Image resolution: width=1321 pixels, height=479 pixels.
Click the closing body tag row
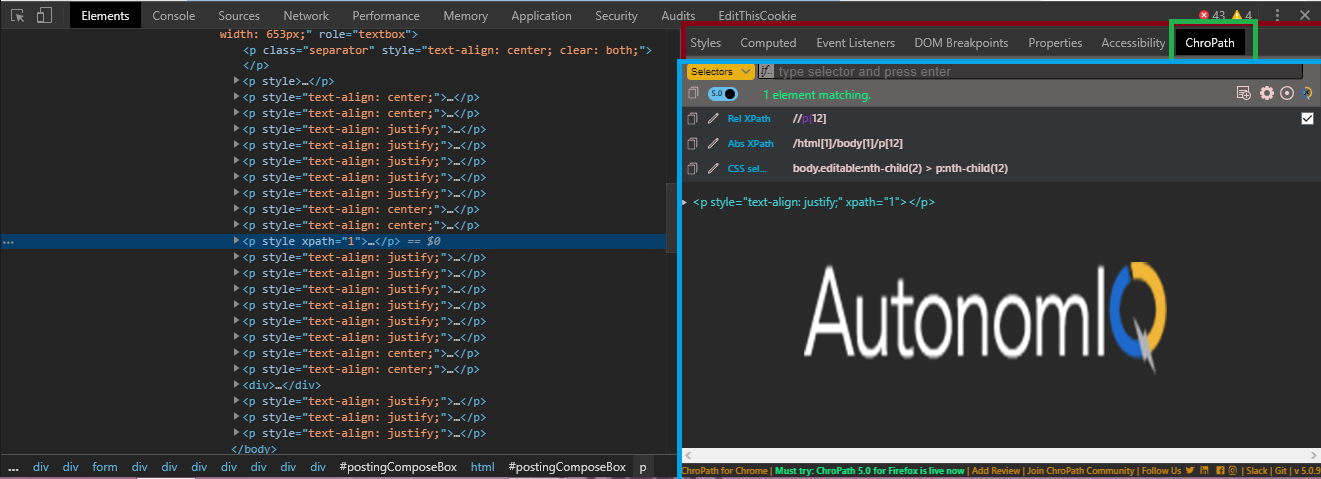(254, 449)
